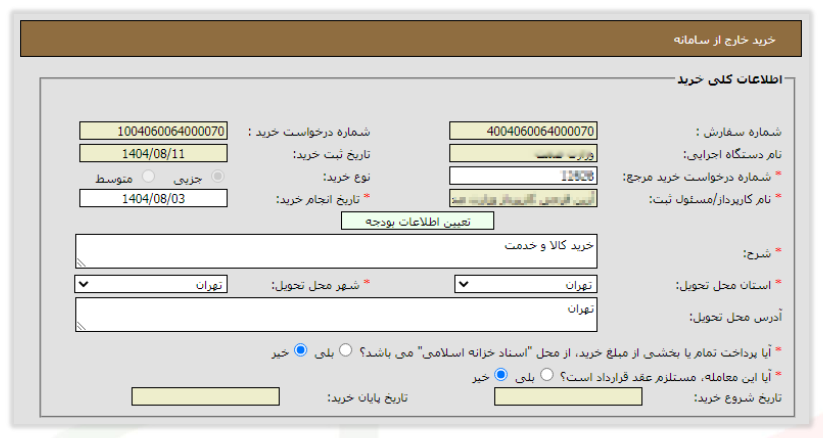Image resolution: width=823 pixels, height=438 pixels.
Task: Click the آدرس محل تحویل text area
Action: coord(336,315)
